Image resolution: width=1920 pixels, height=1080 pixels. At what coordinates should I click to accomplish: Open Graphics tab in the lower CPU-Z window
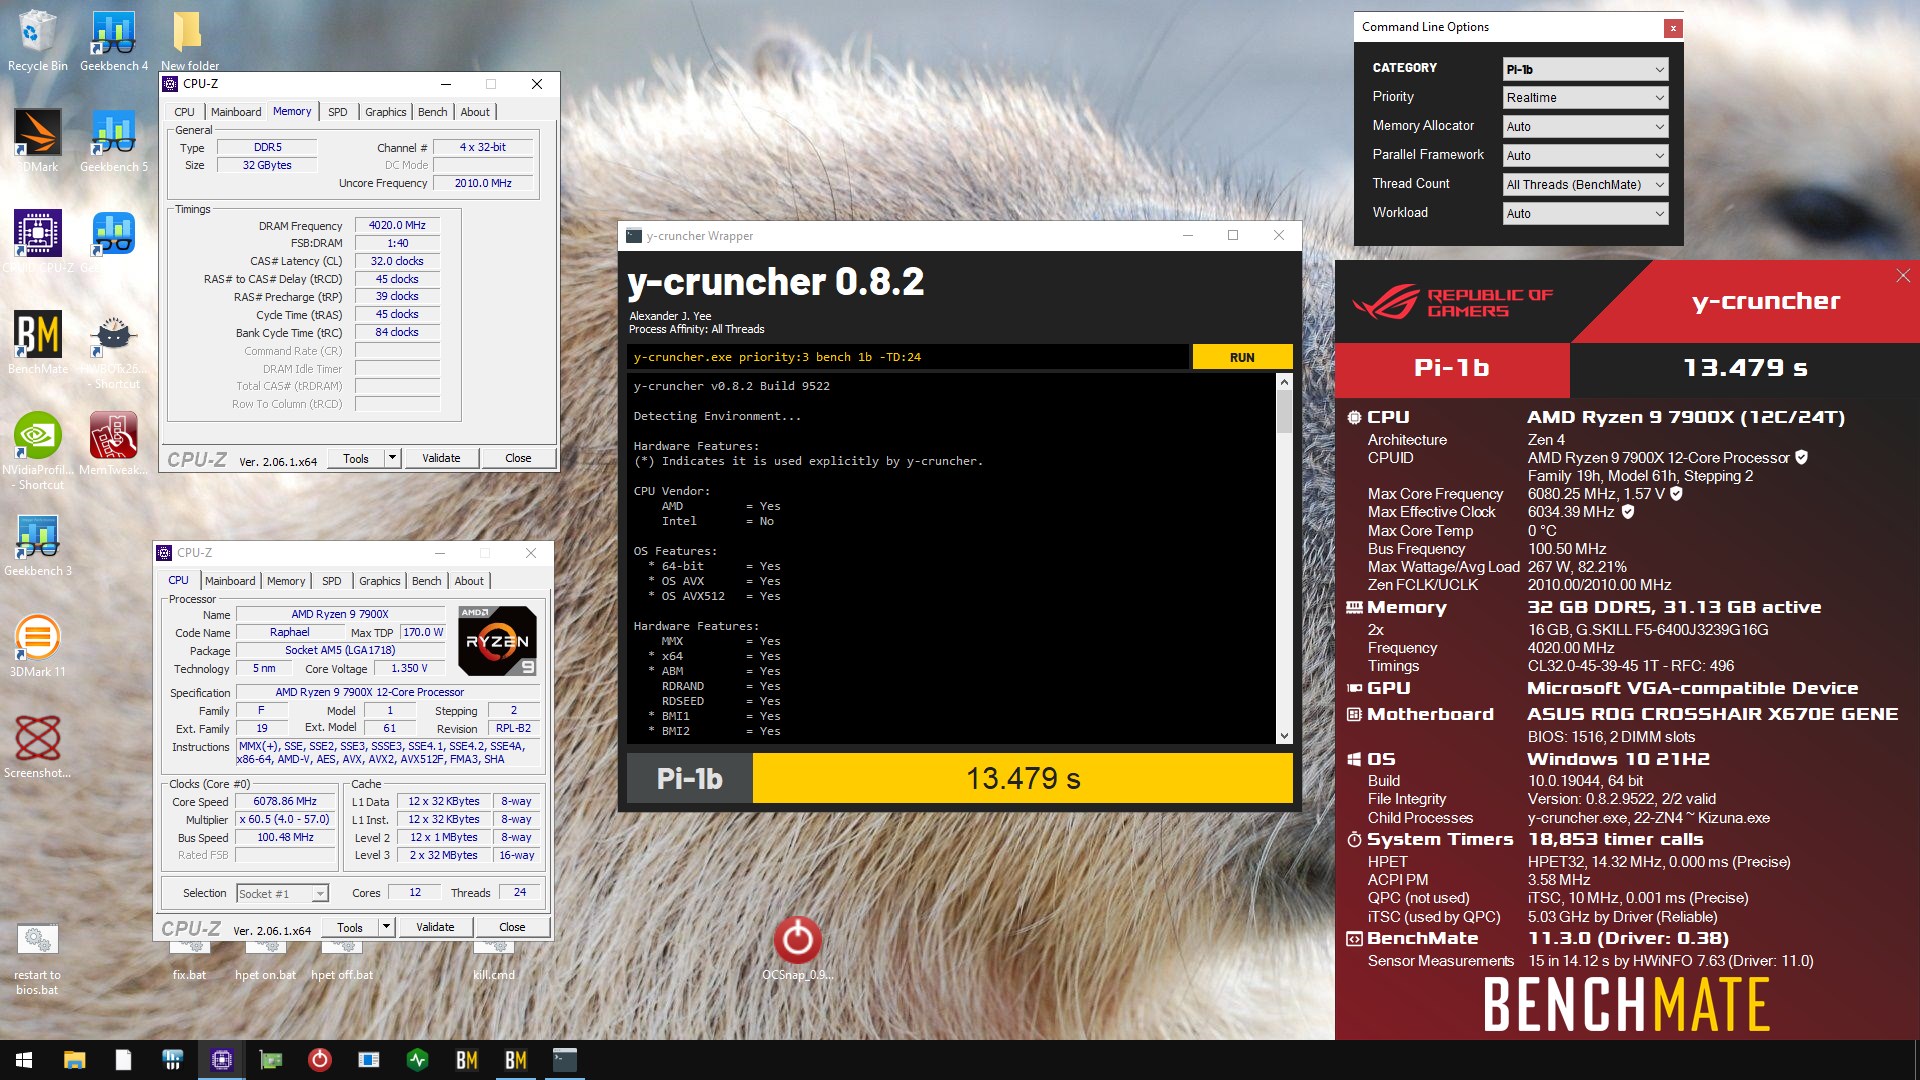(x=380, y=581)
